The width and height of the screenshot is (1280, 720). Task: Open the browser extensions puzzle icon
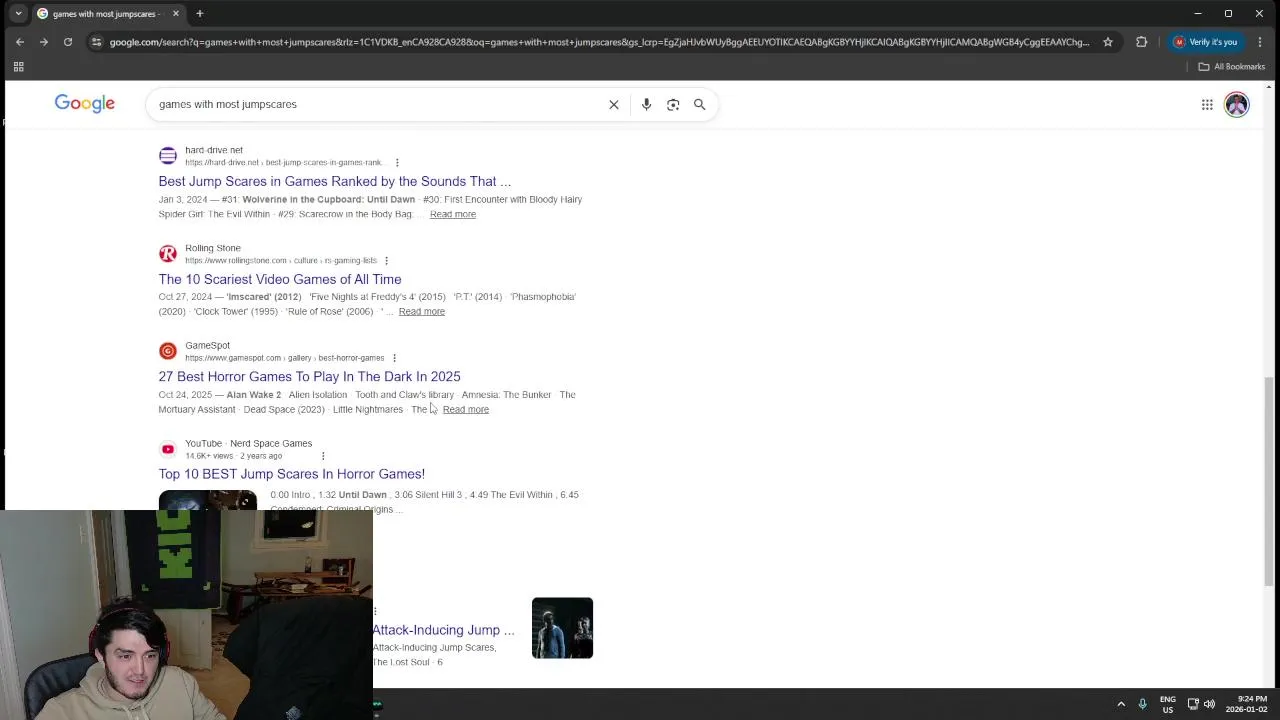coord(1141,42)
